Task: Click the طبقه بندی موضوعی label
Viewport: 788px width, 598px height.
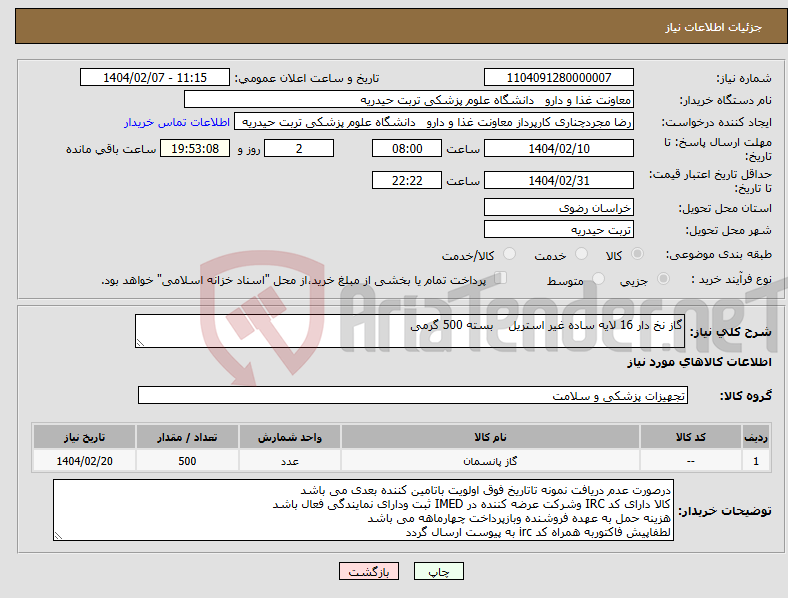Action: (719, 254)
